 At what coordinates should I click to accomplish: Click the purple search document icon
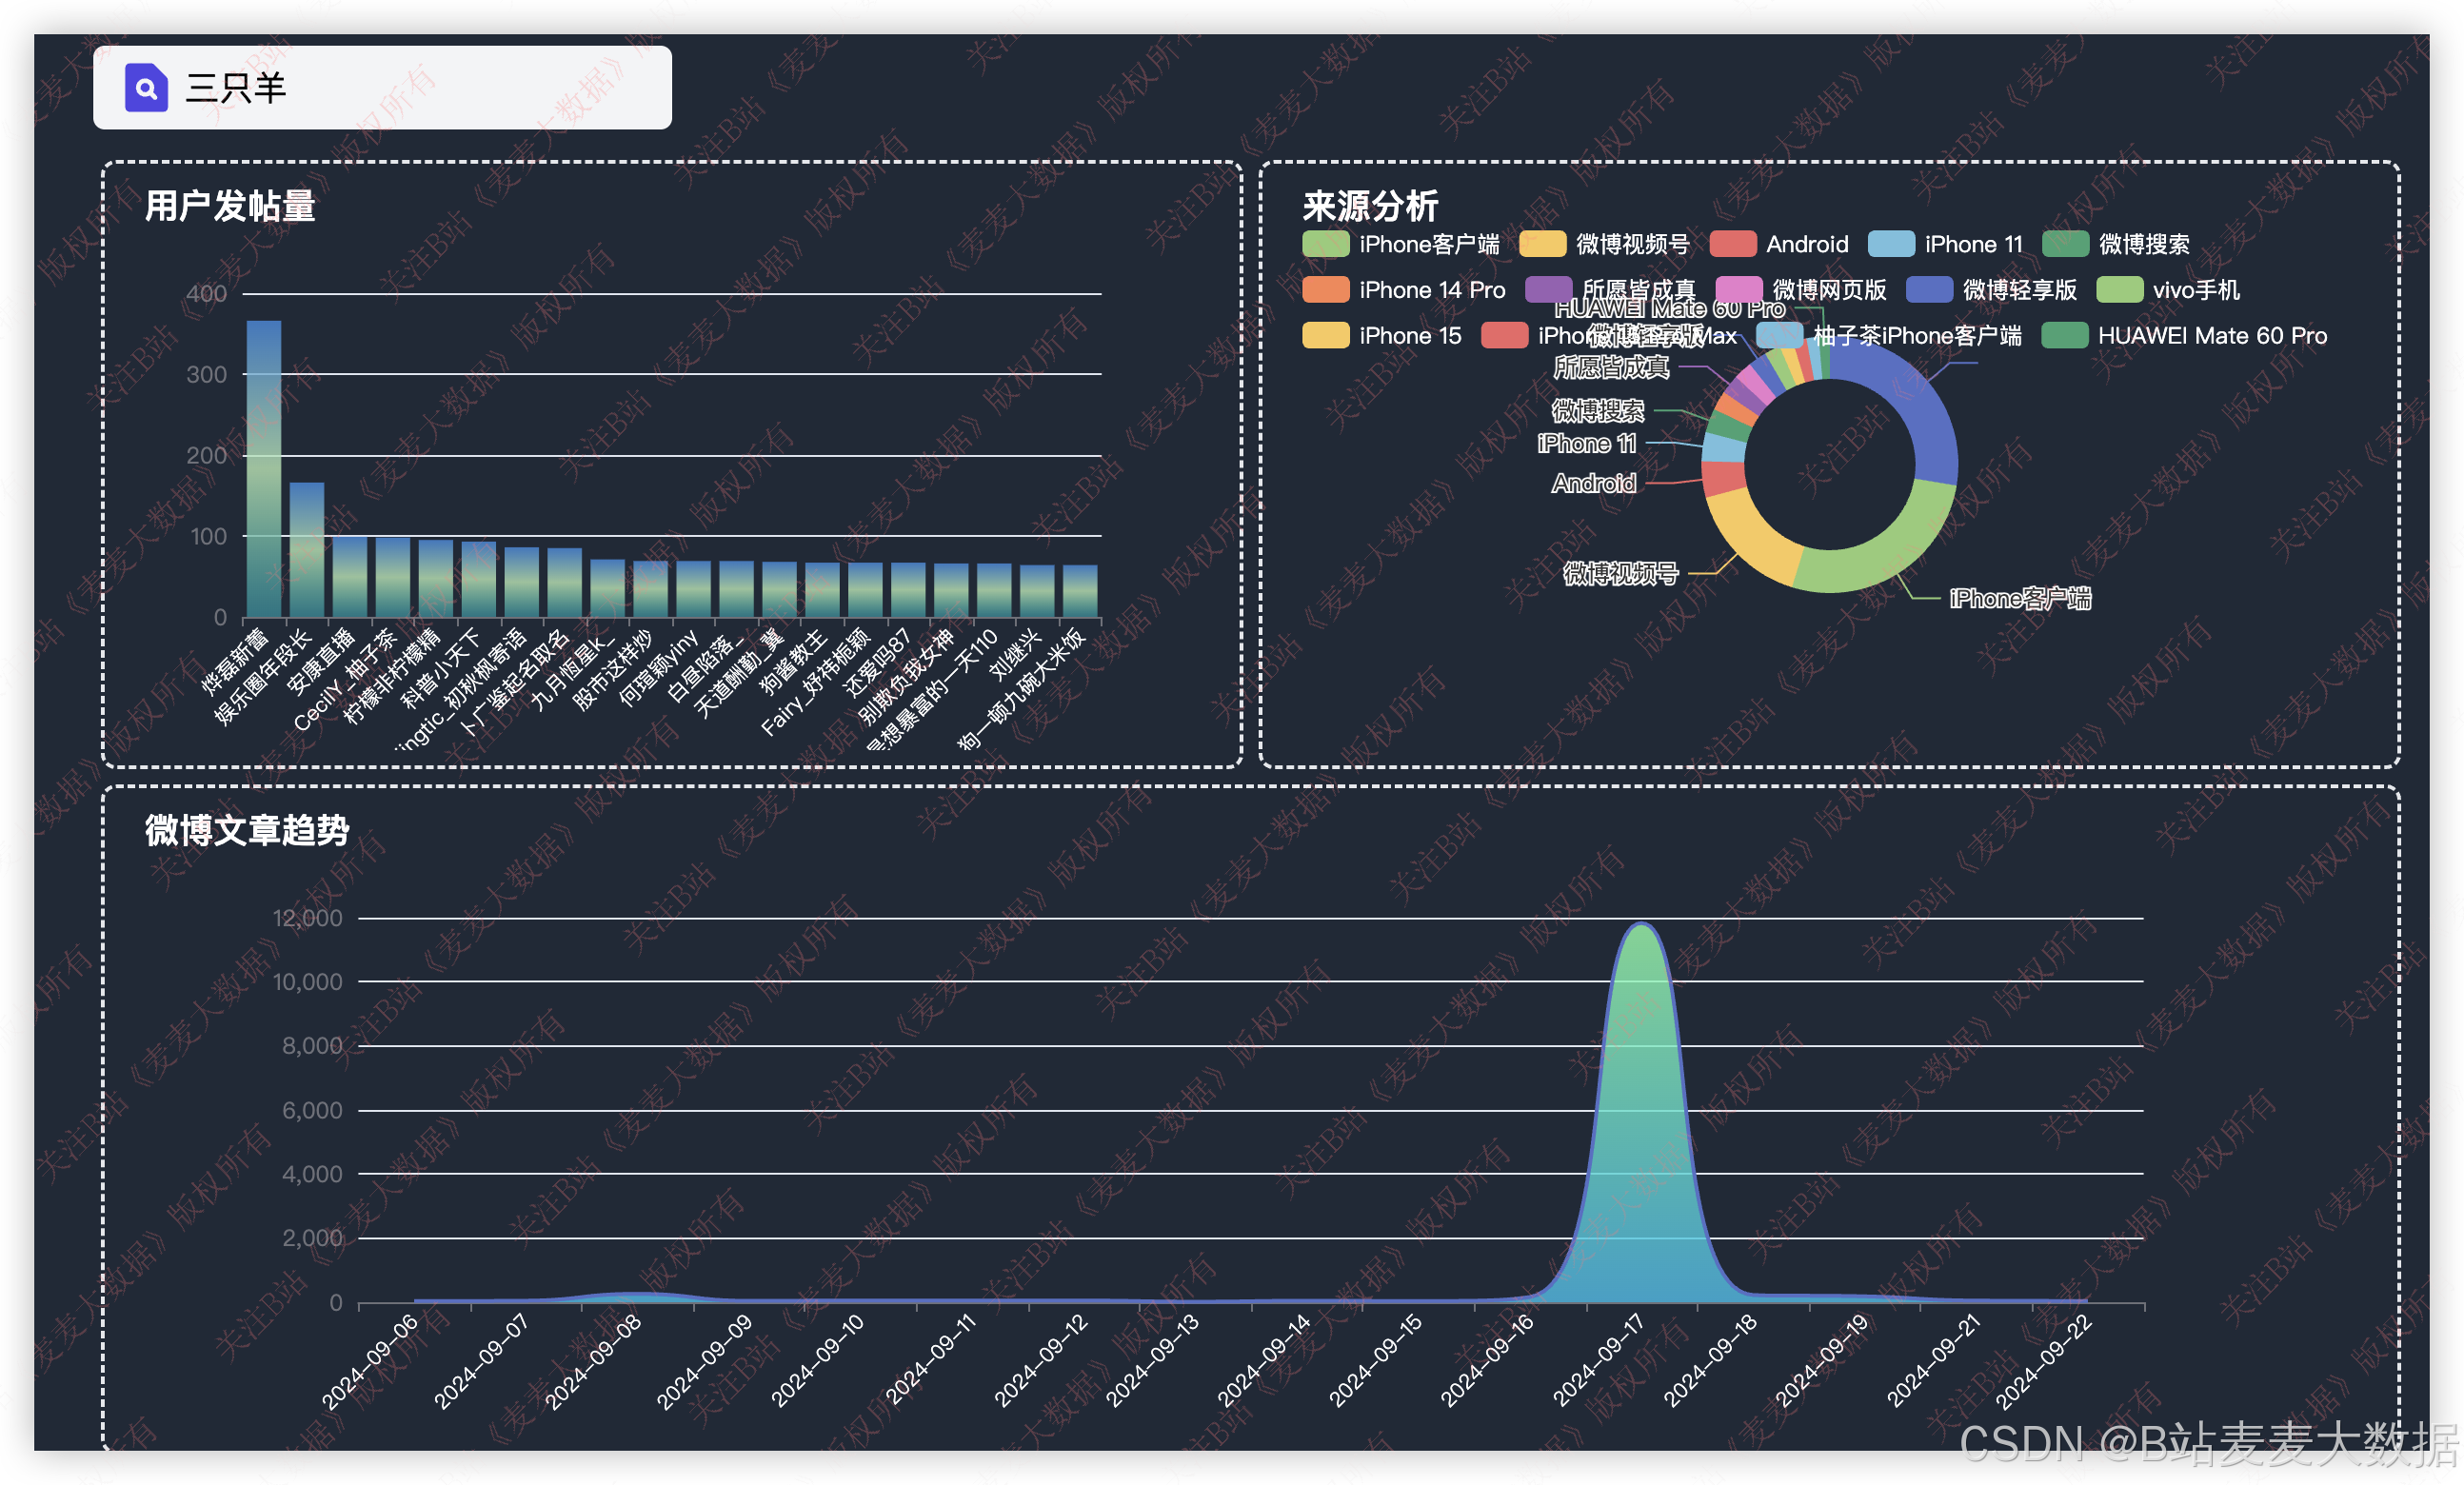click(146, 88)
